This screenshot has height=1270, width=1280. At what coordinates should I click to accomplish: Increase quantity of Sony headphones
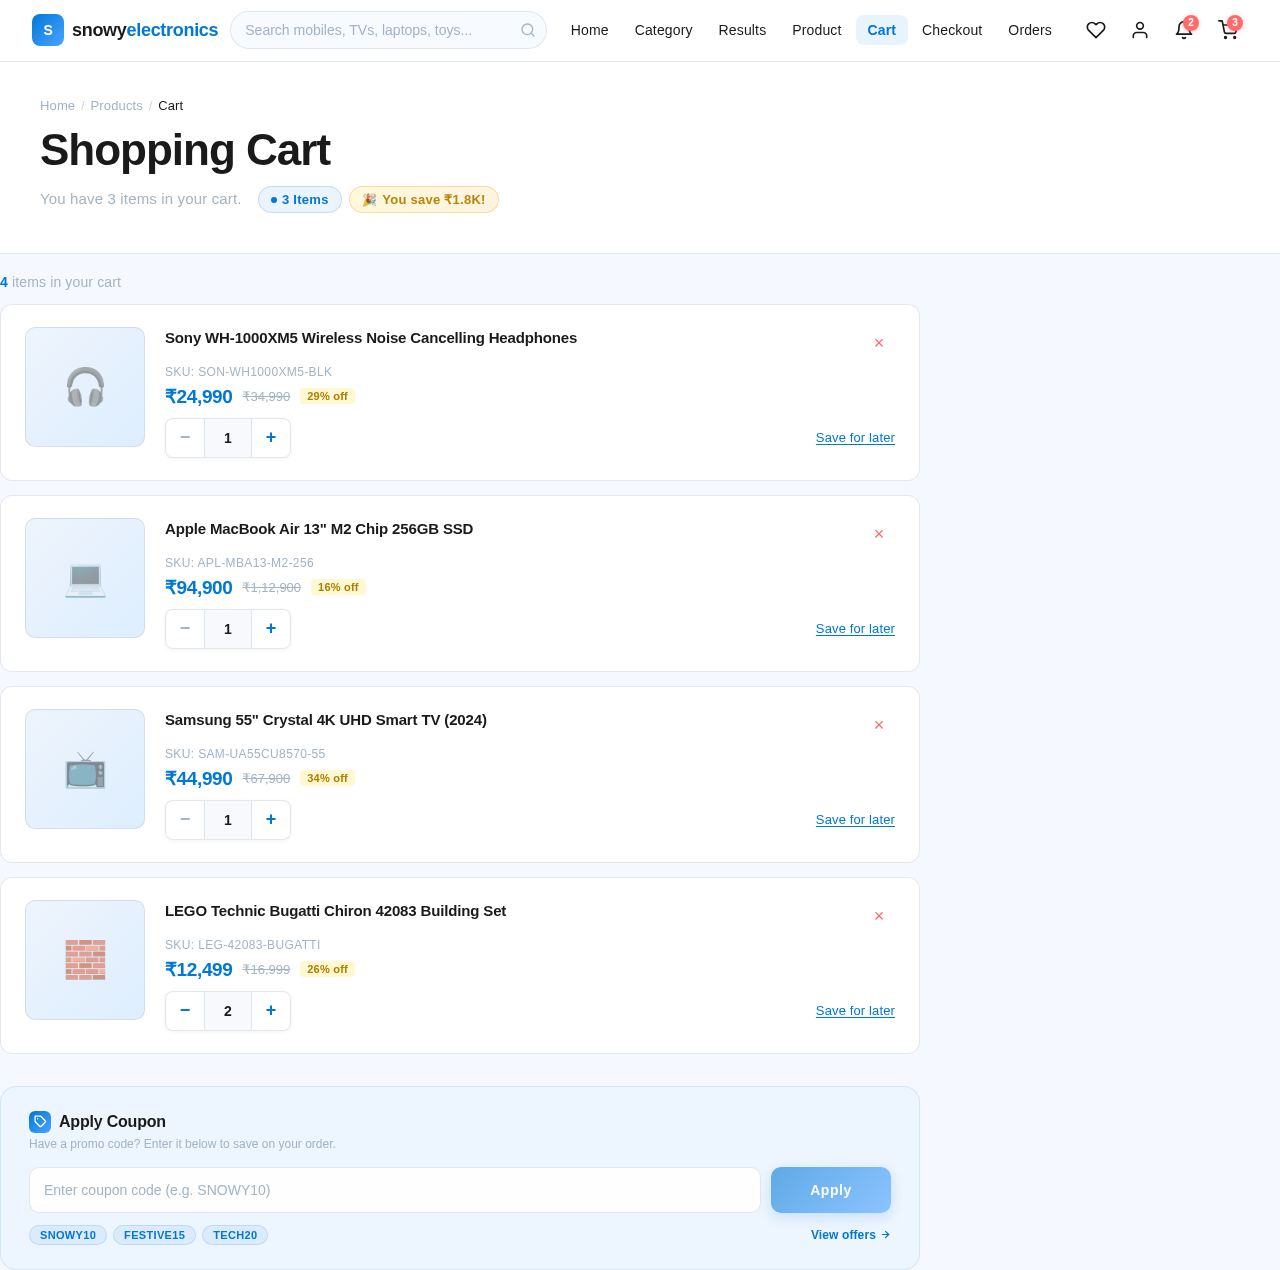point(271,438)
